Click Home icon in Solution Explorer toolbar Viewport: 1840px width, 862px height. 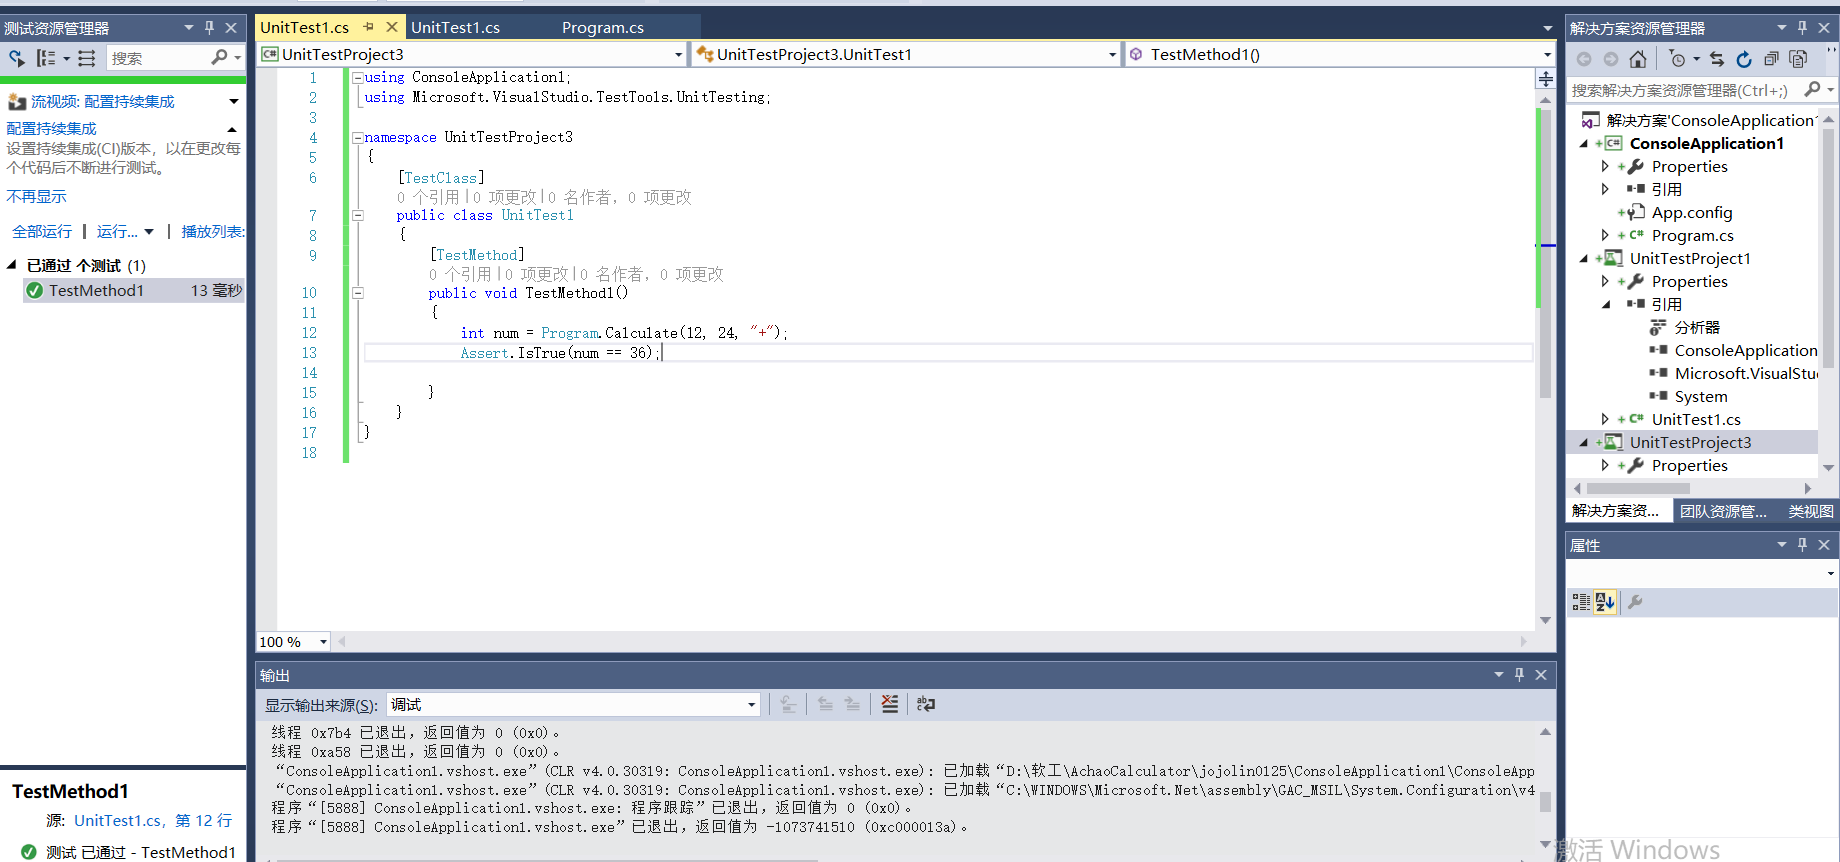(x=1637, y=59)
